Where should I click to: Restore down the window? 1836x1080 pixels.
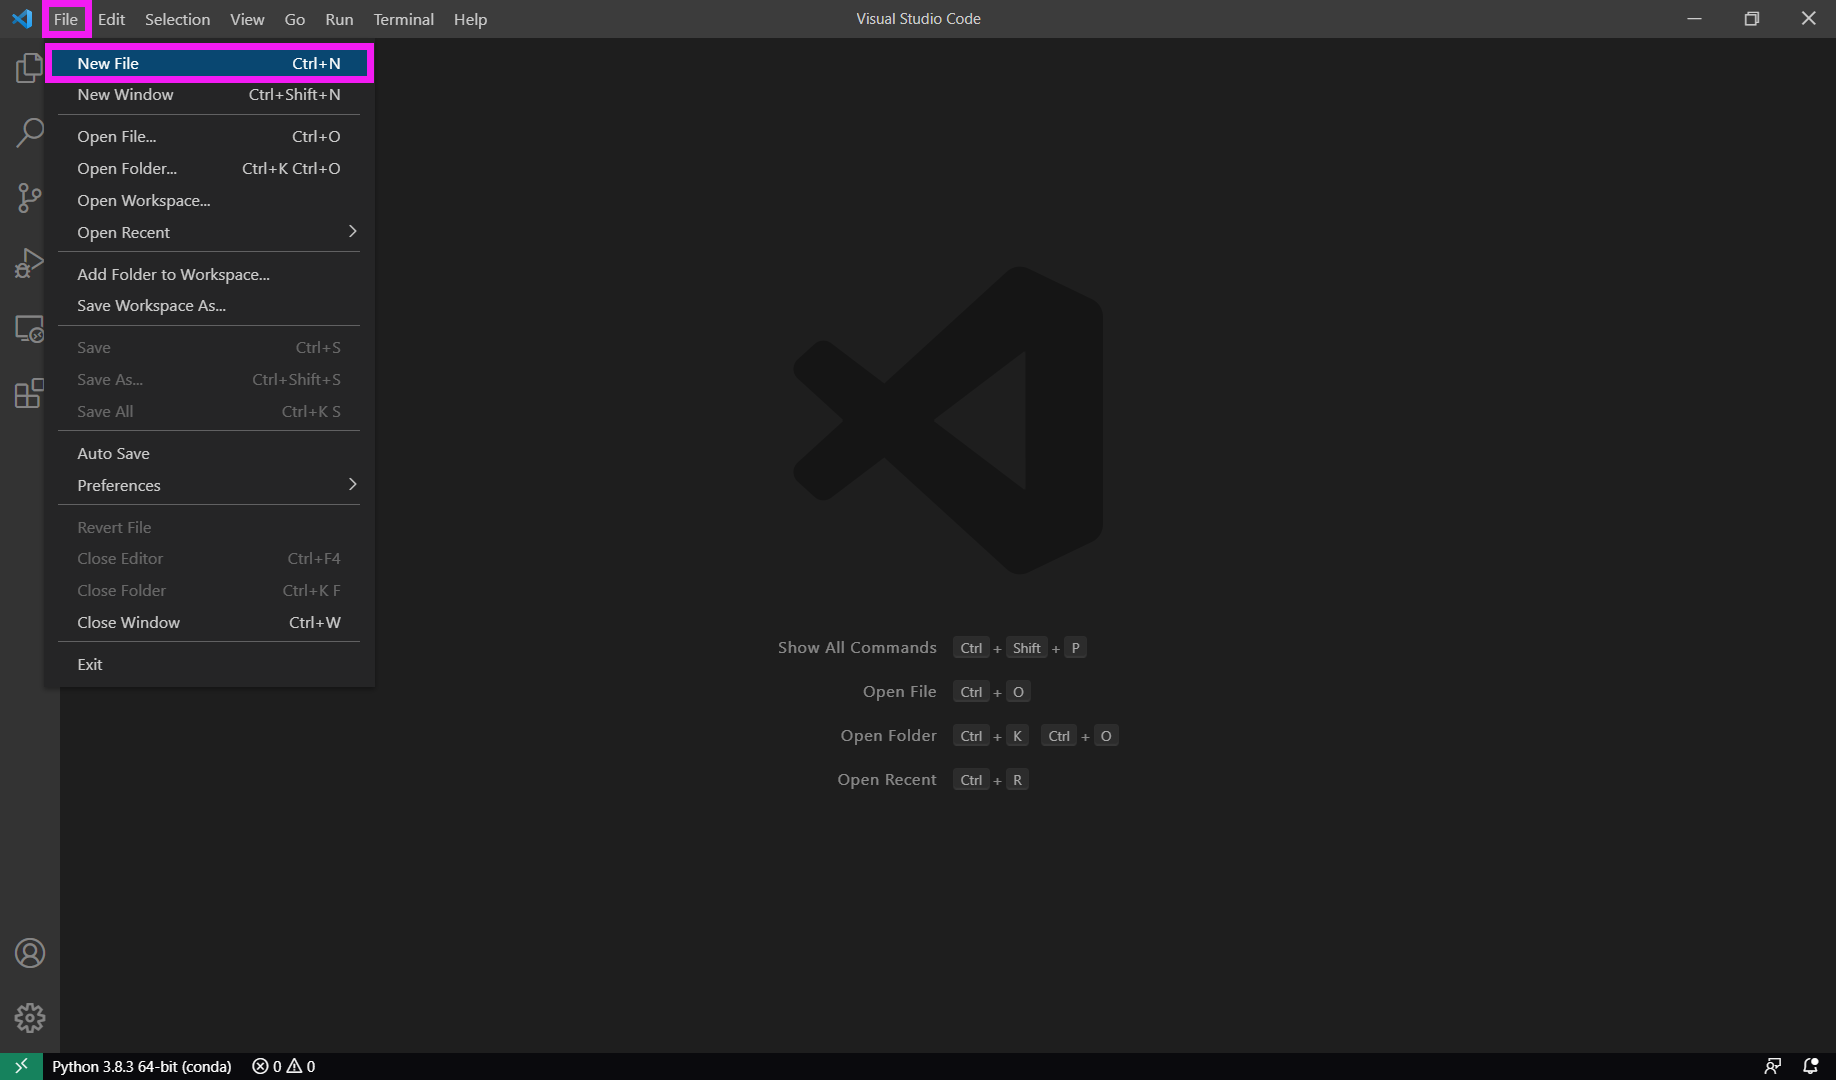[1751, 19]
